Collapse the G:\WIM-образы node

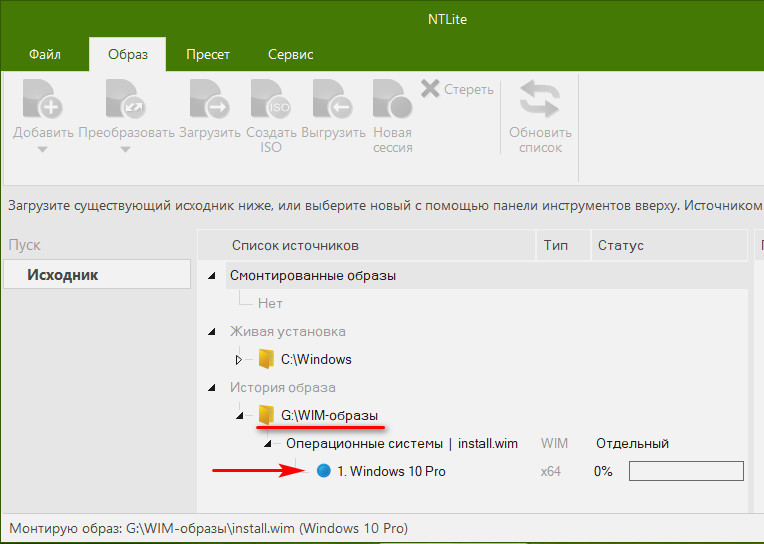click(240, 416)
